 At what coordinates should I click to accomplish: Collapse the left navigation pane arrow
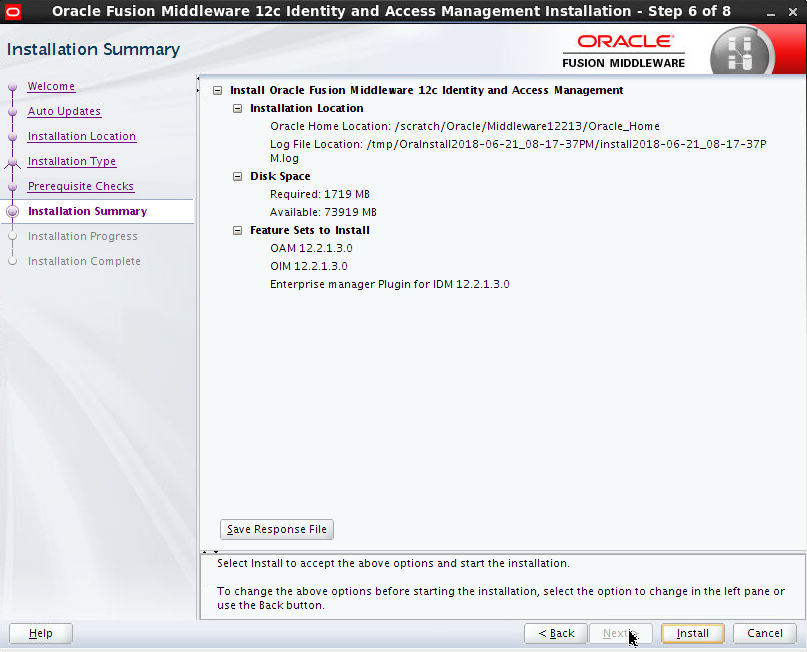[x=198, y=79]
